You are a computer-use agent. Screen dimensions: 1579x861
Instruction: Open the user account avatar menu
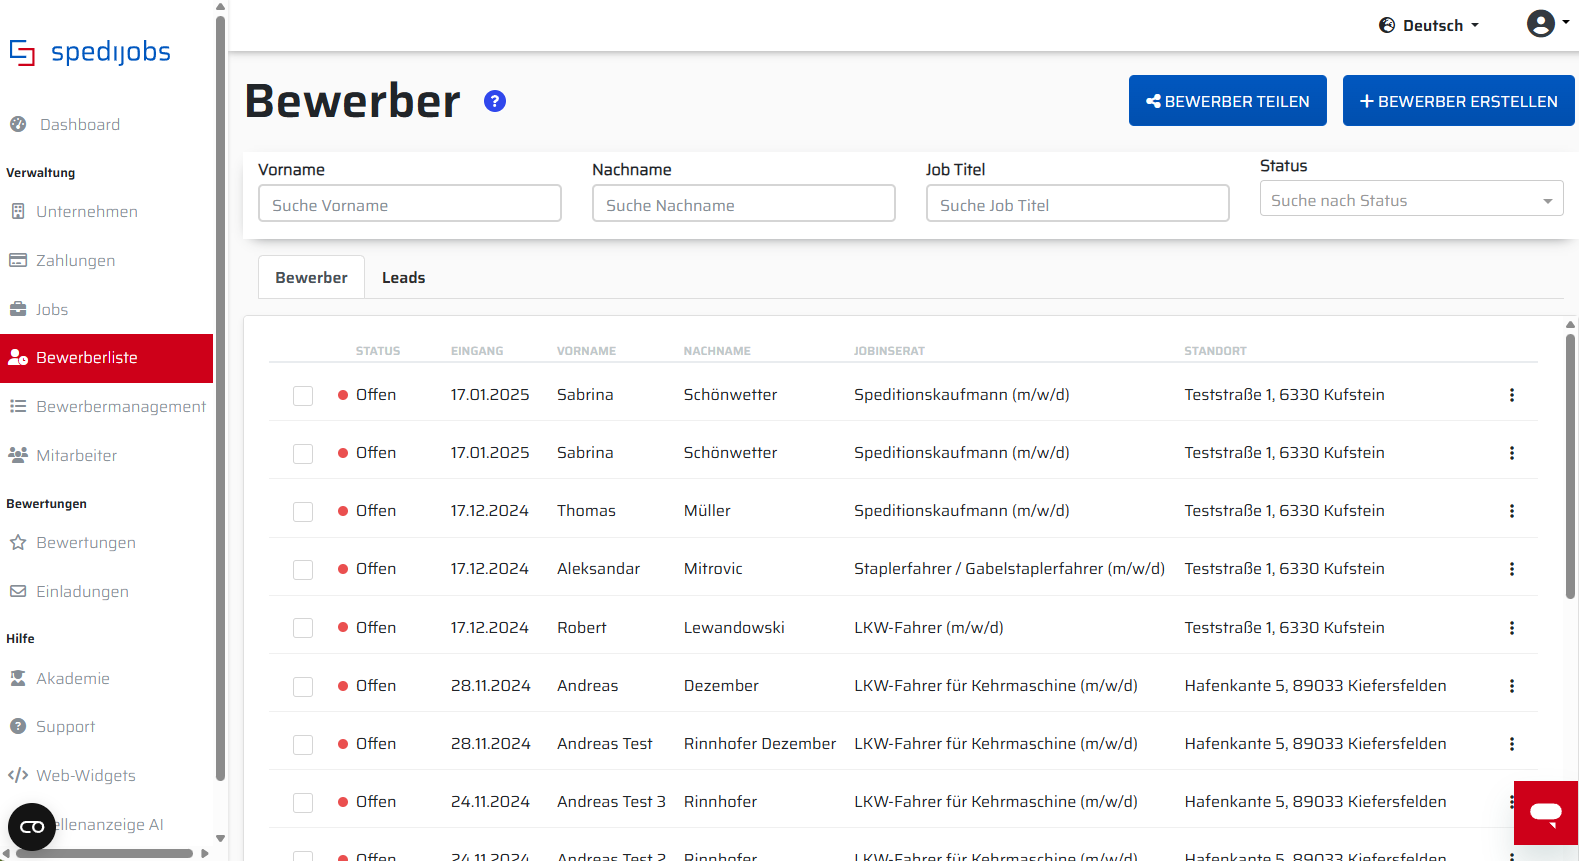pos(1547,24)
